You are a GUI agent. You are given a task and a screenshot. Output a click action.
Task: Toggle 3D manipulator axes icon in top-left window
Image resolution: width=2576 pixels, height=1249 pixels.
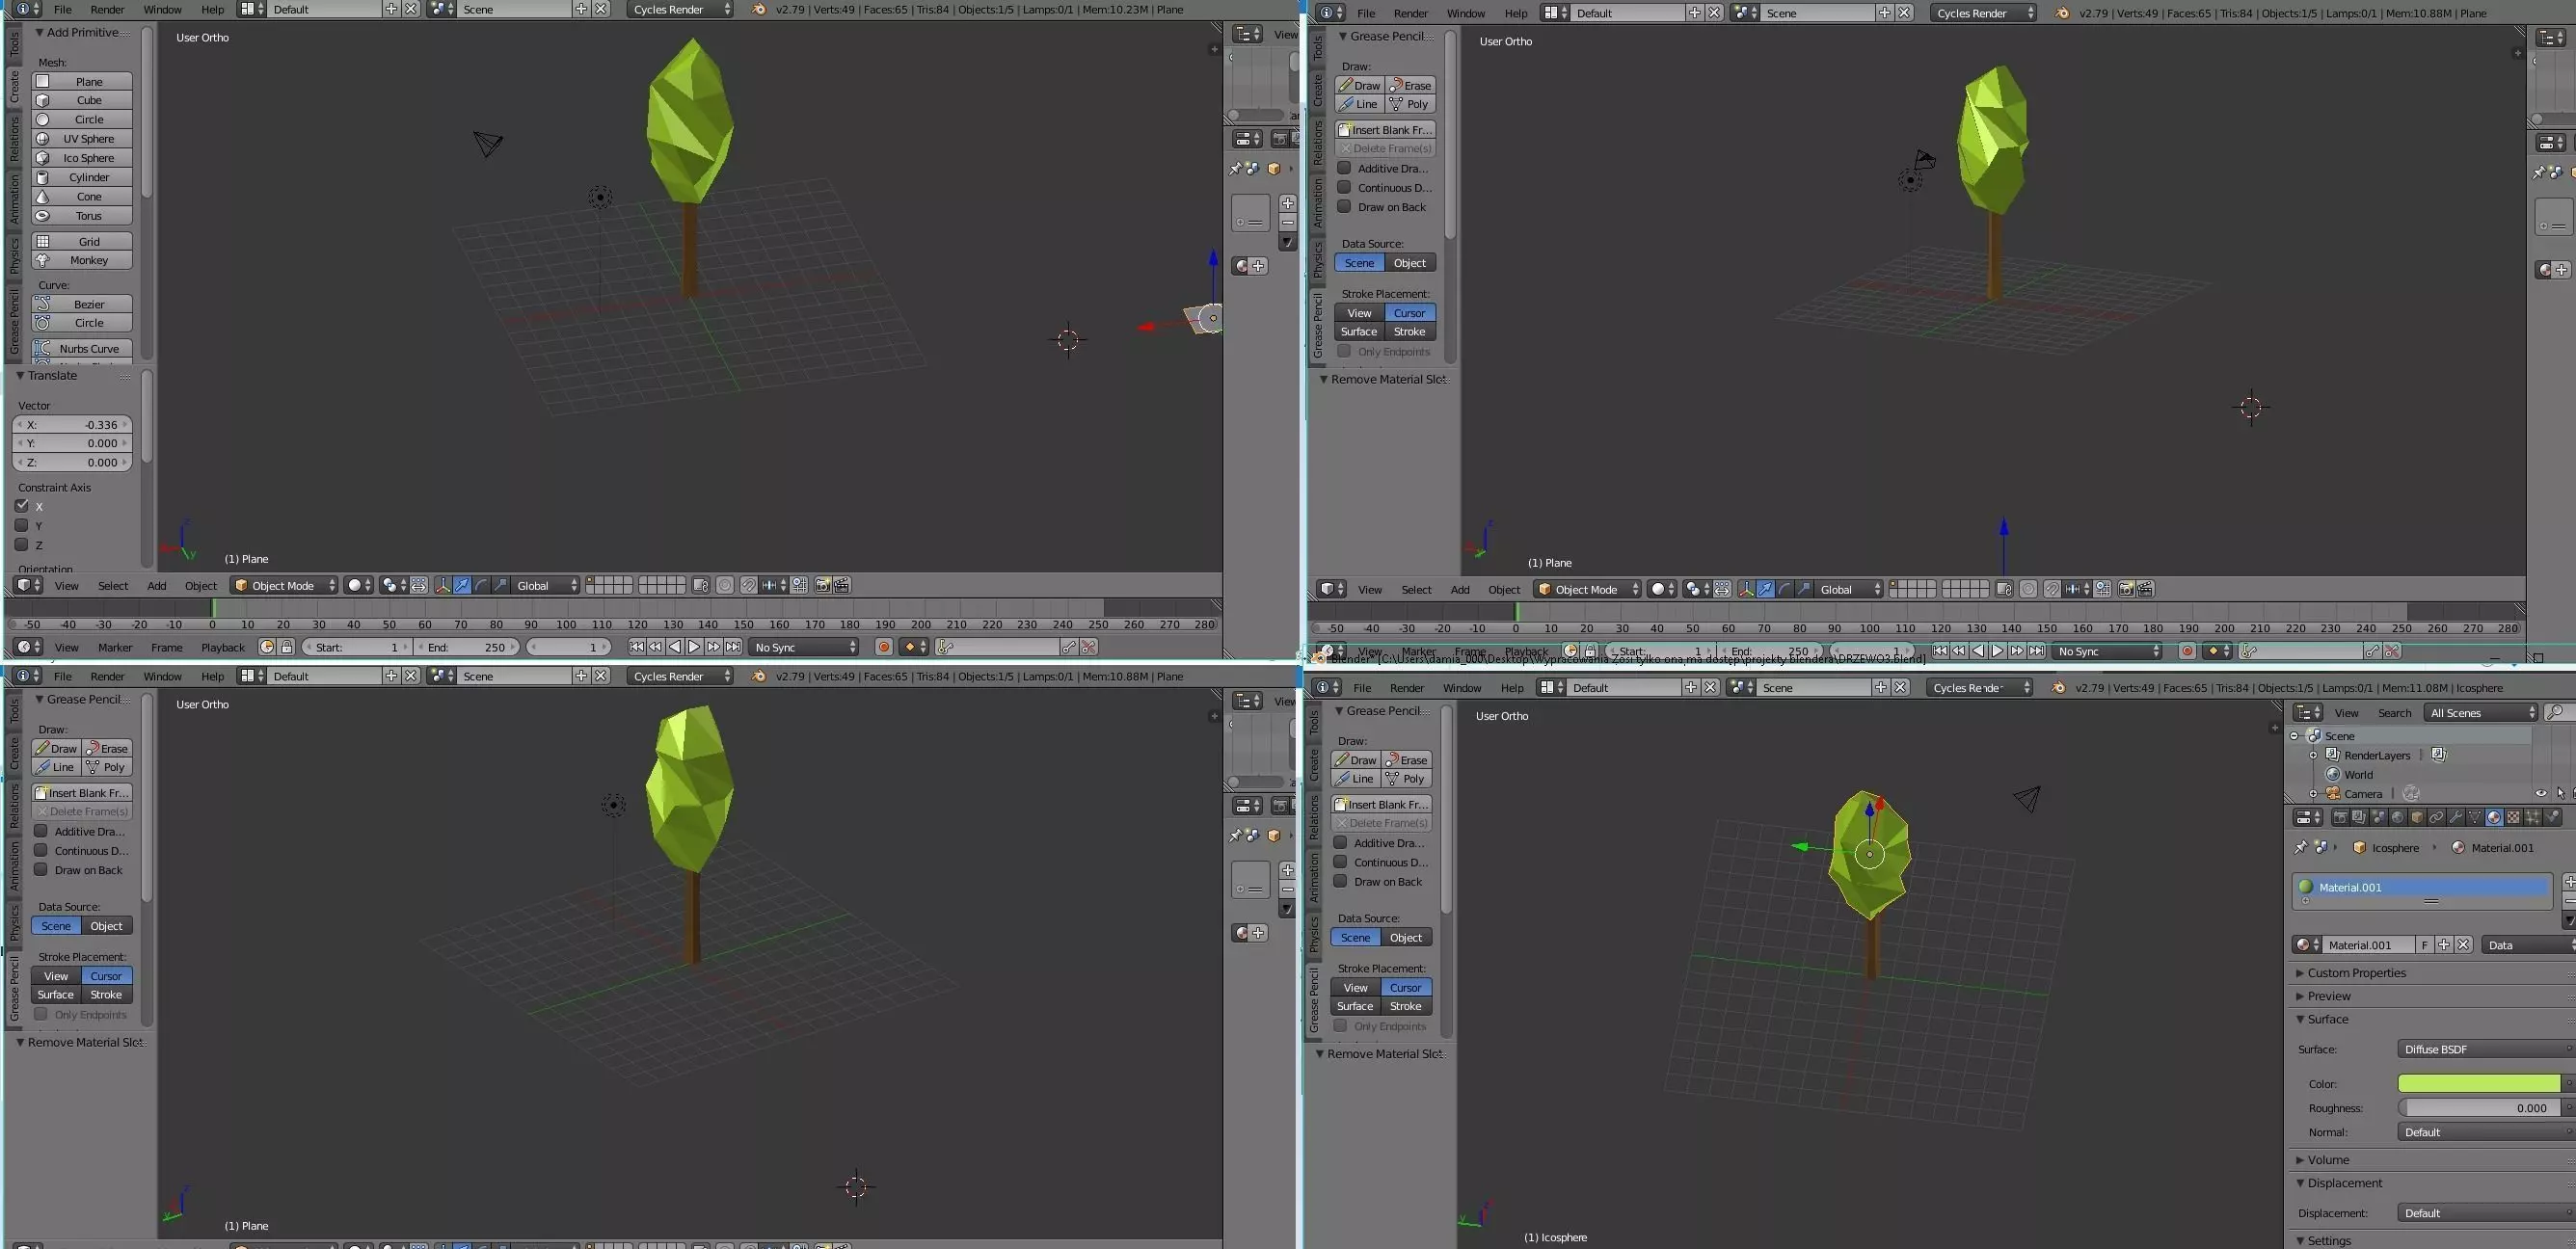(x=443, y=586)
